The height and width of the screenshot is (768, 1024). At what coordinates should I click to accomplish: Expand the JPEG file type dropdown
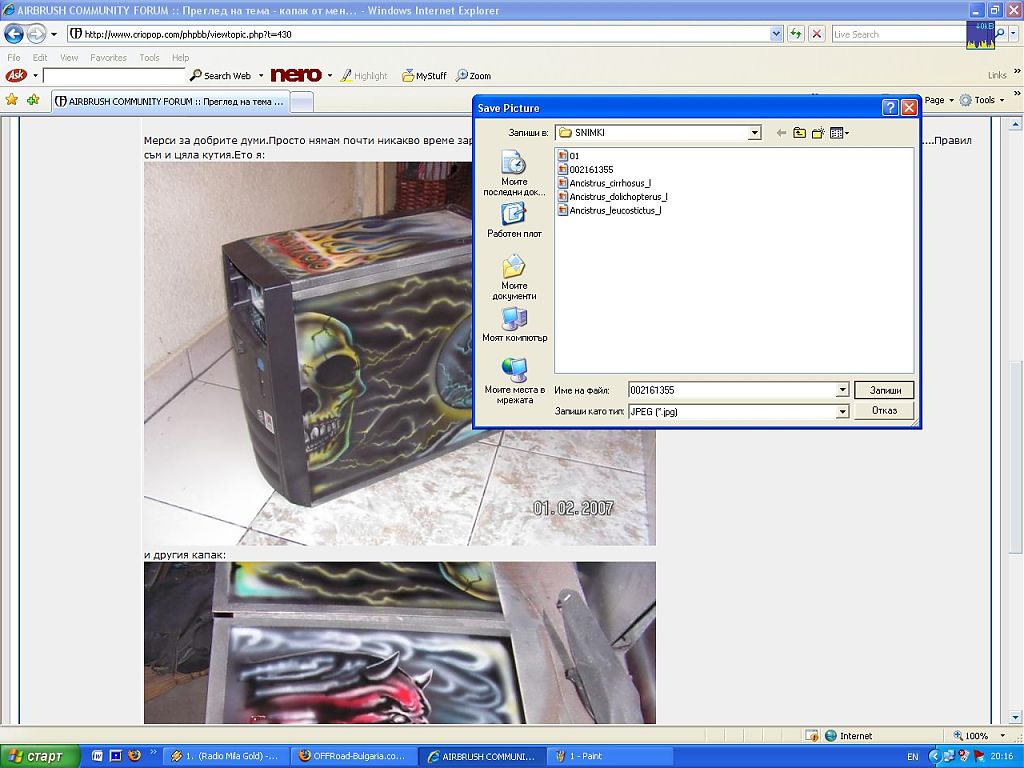(842, 411)
